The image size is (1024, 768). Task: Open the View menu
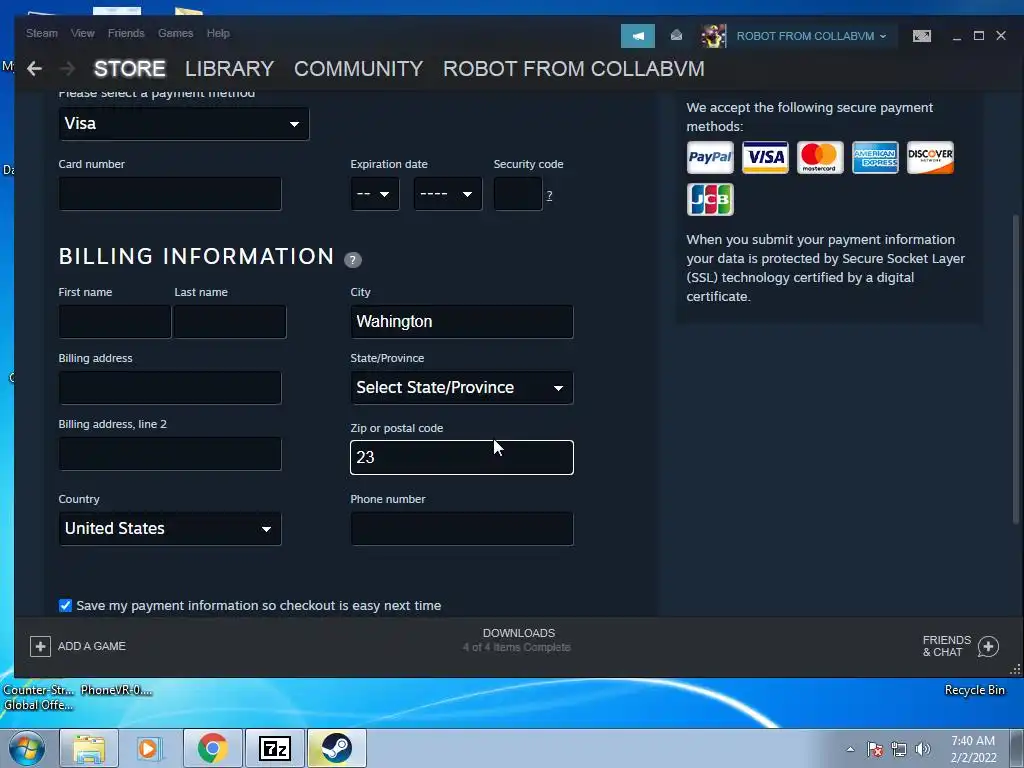83,33
